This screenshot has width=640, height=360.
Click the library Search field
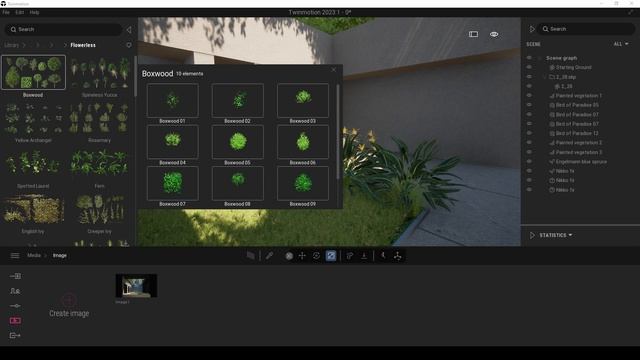click(x=63, y=29)
